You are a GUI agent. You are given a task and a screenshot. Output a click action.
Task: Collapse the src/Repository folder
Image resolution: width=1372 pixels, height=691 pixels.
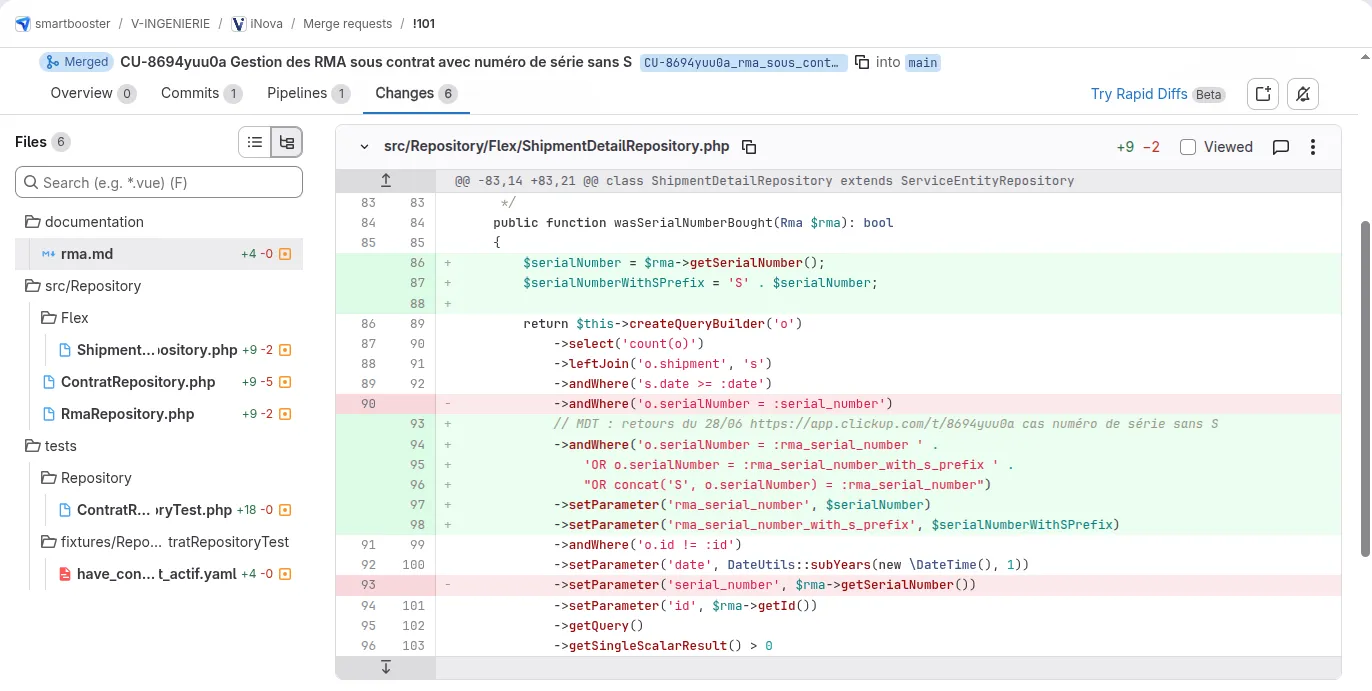83,286
